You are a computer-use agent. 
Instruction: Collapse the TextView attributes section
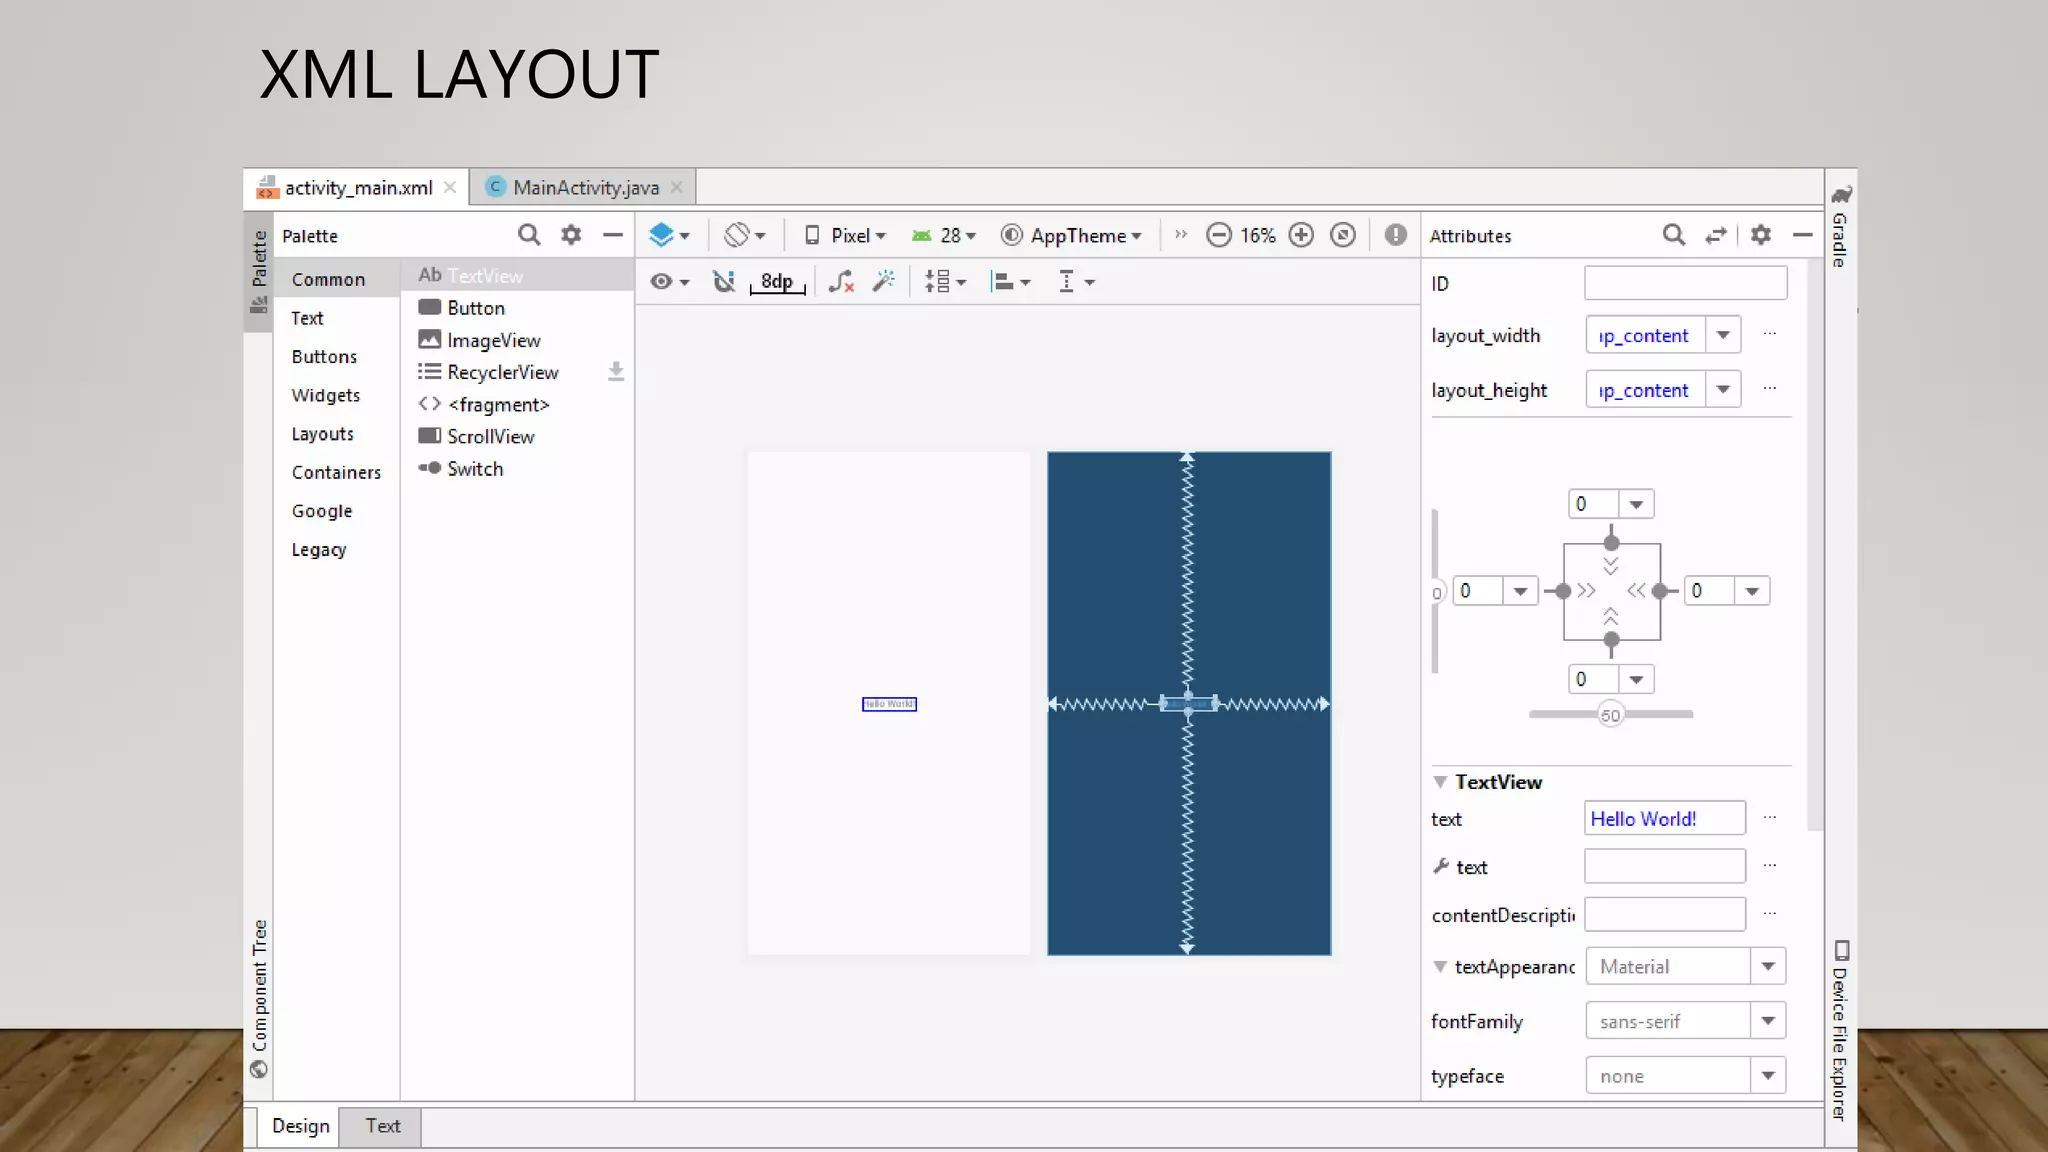[x=1440, y=782]
